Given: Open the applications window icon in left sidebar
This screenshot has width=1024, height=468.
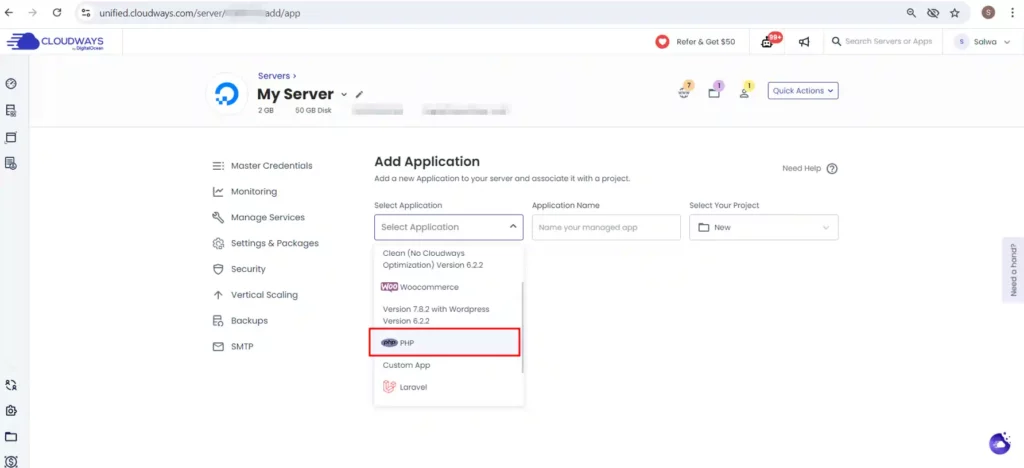Looking at the screenshot, I should (10, 137).
